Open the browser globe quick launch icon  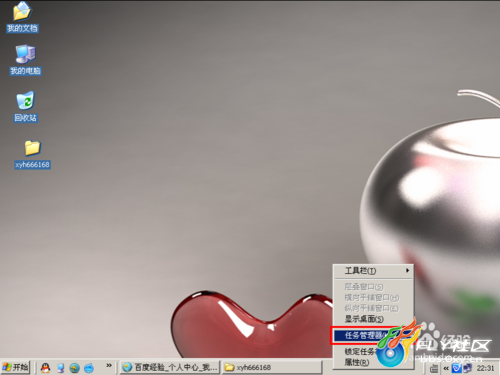74,368
